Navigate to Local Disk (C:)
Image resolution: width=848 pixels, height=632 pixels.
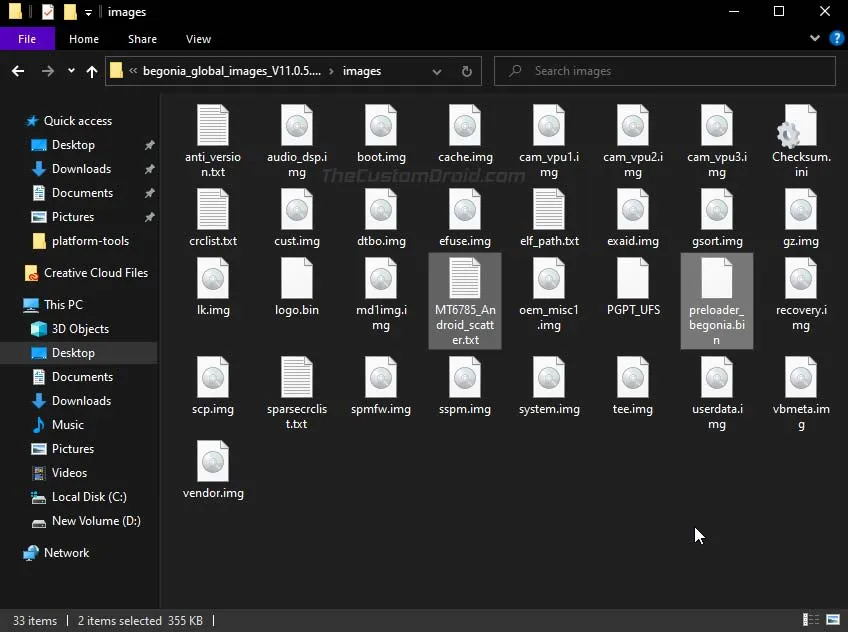pyautogui.click(x=88, y=497)
